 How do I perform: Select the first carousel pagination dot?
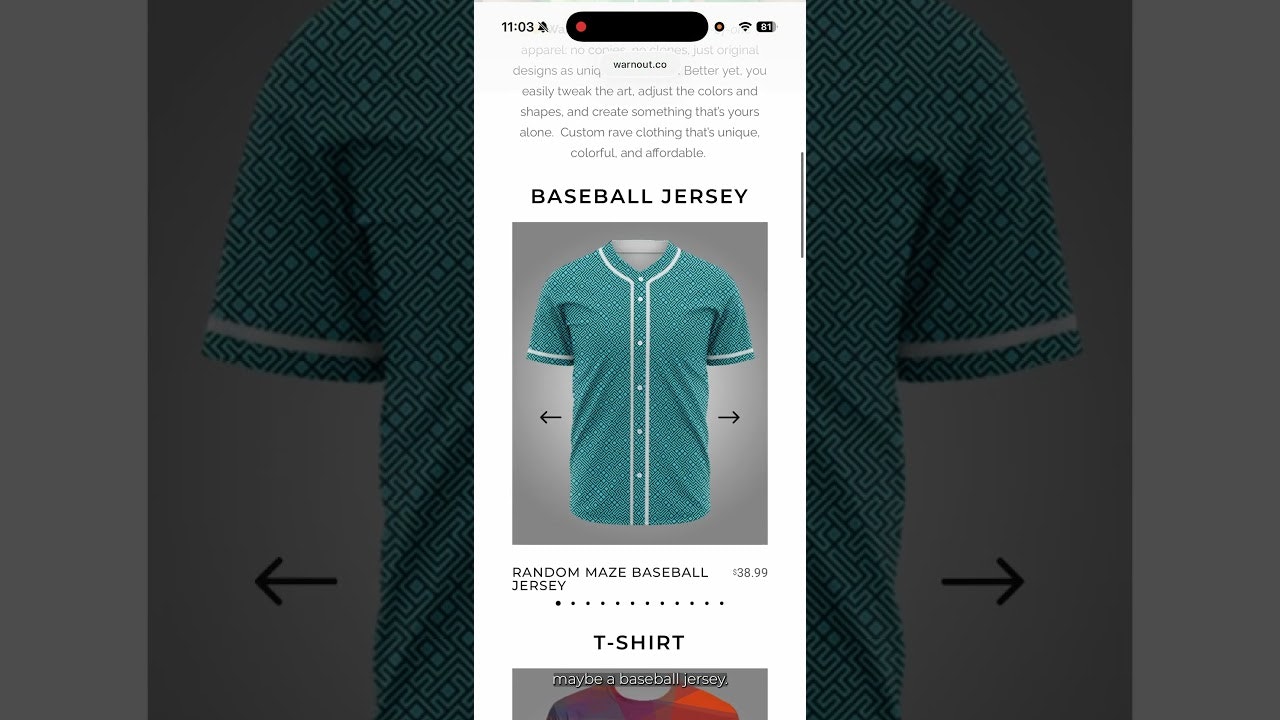pos(558,603)
